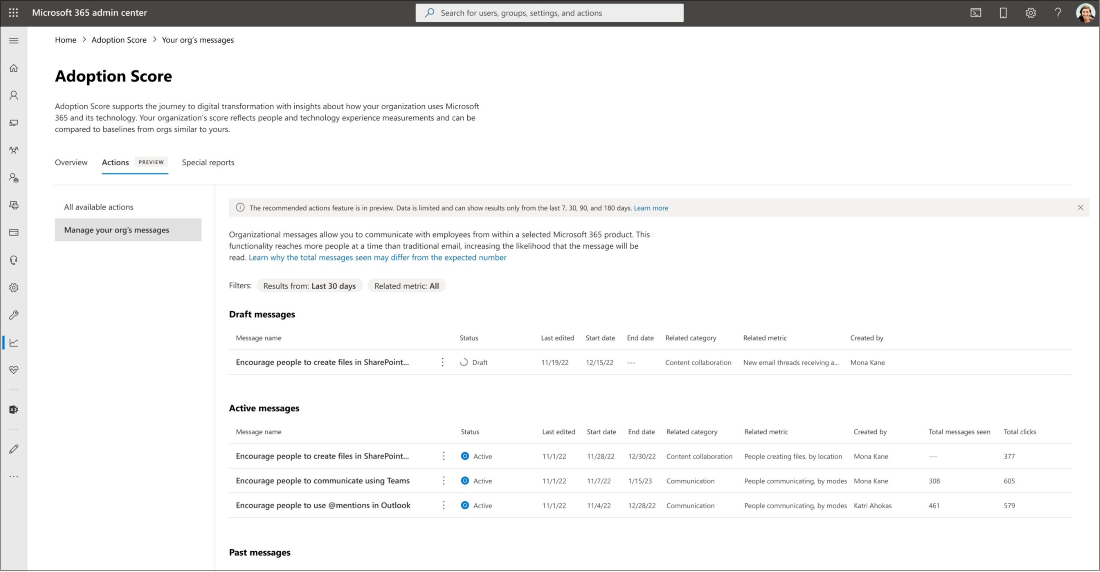Open Related metric: All filter

pyautogui.click(x=406, y=286)
